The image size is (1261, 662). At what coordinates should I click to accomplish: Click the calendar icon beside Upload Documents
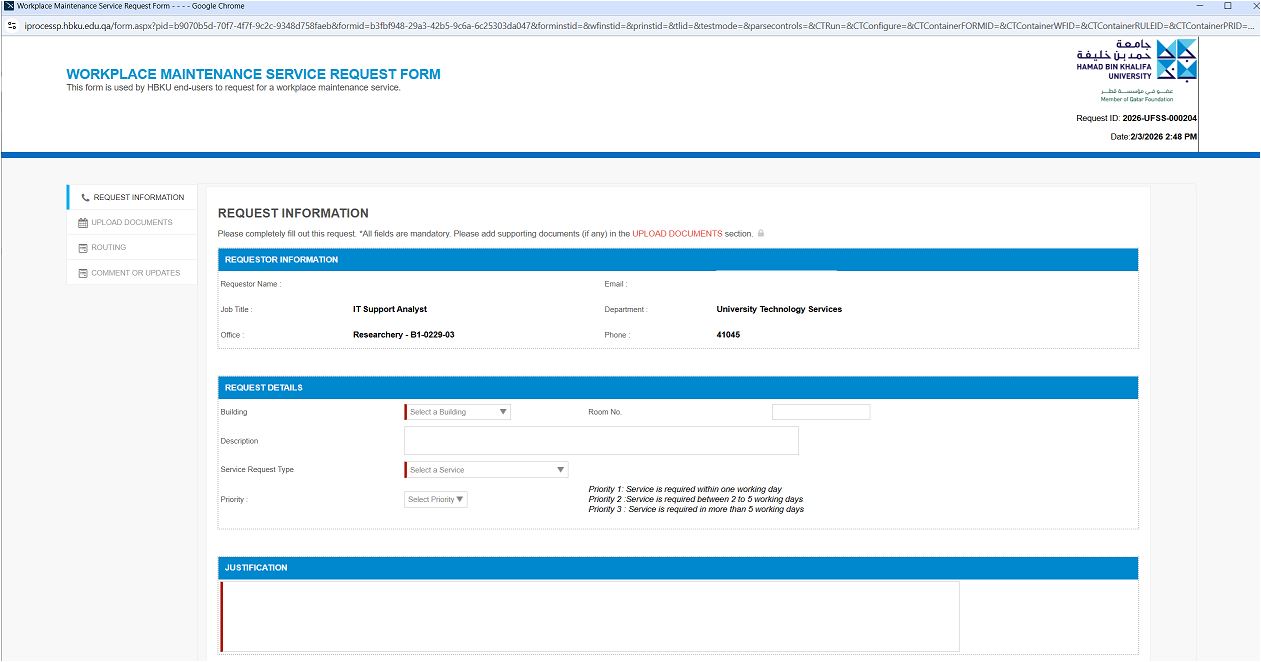[83, 223]
